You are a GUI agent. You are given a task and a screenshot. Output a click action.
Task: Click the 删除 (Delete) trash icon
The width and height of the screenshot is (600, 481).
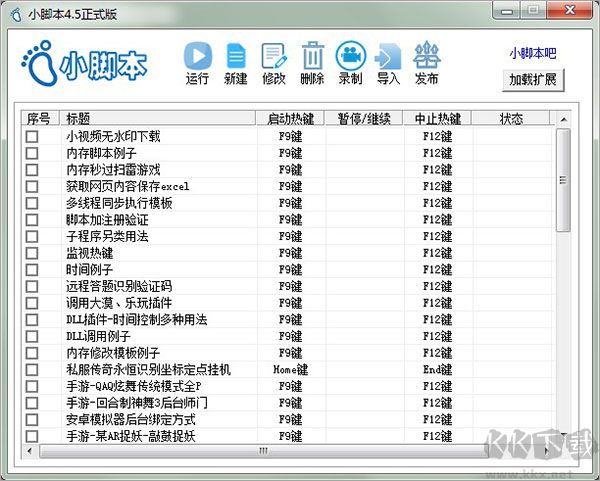312,56
